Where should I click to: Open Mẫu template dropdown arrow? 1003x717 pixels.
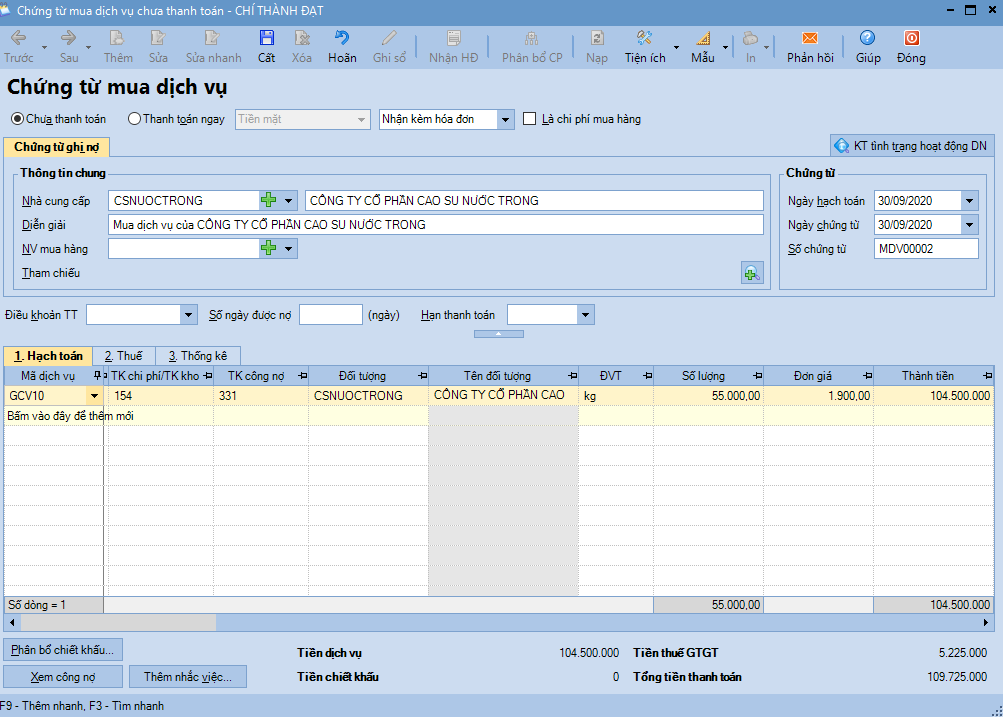(725, 47)
